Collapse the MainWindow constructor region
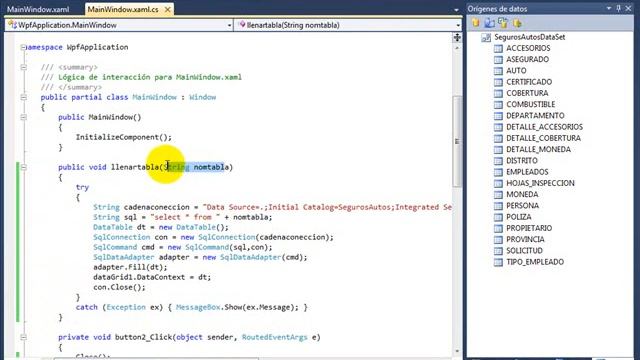The image size is (640, 360). point(23,118)
